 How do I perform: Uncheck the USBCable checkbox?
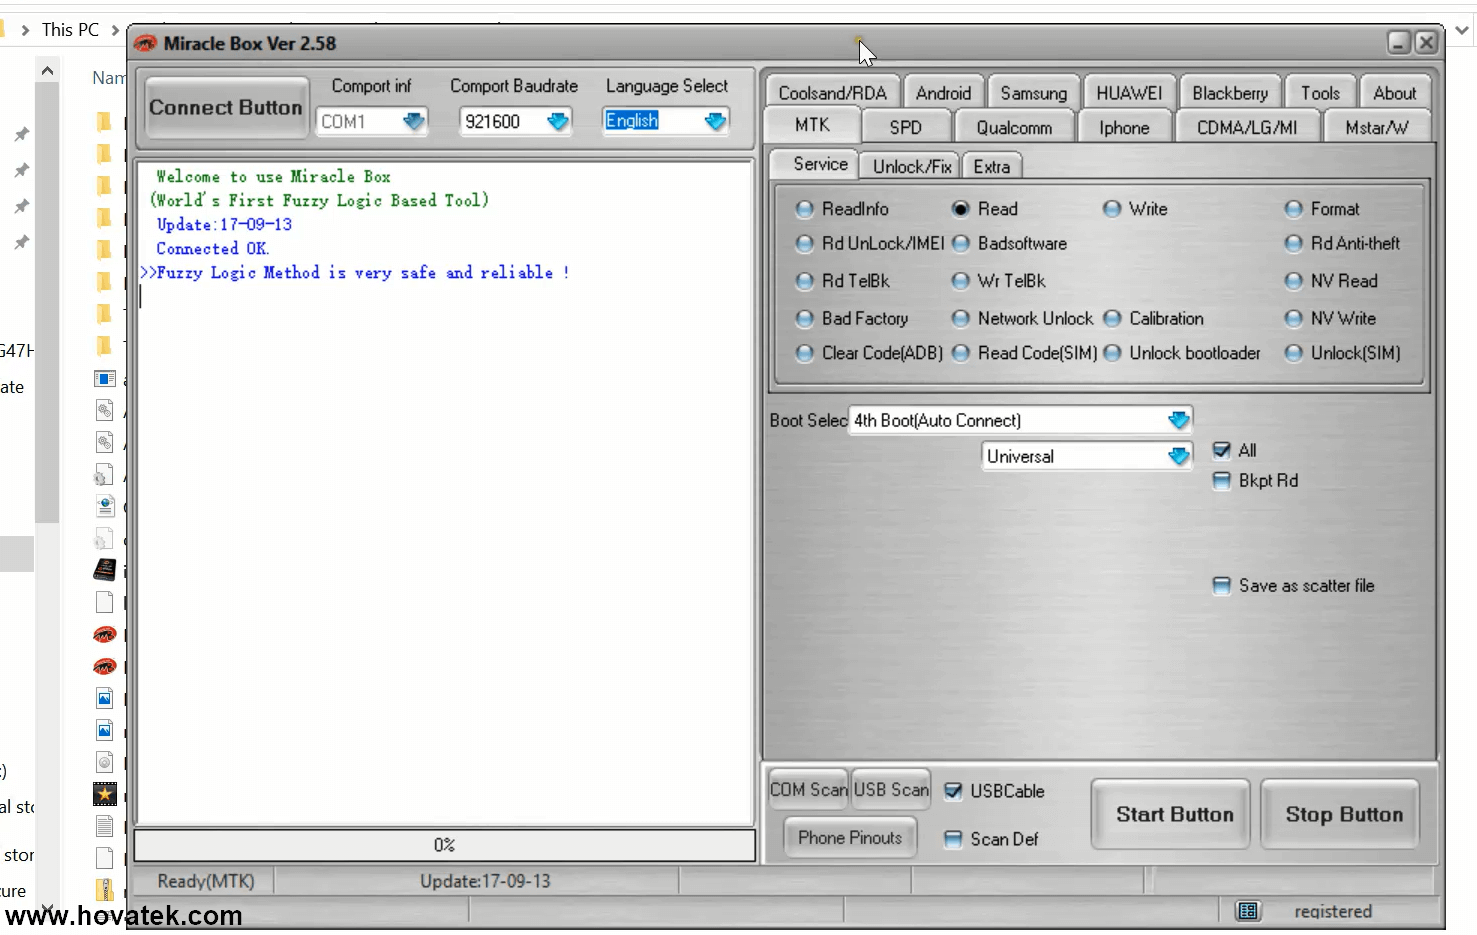click(953, 791)
